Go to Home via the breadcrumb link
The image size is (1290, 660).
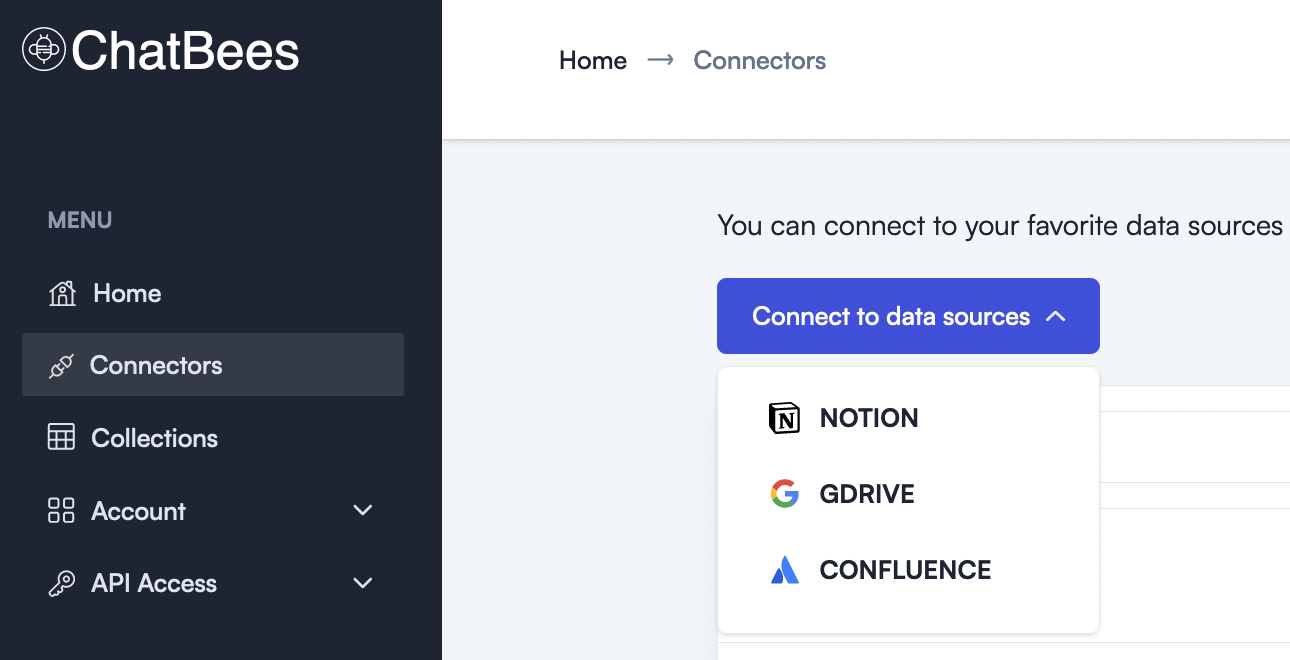[593, 61]
